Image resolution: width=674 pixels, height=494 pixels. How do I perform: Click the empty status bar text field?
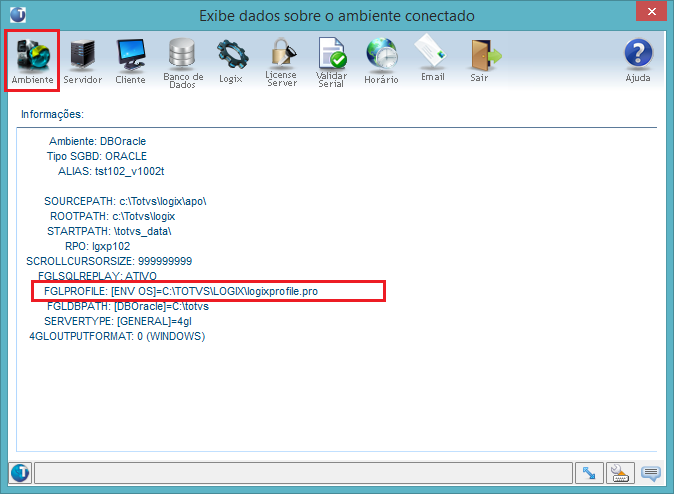303,473
